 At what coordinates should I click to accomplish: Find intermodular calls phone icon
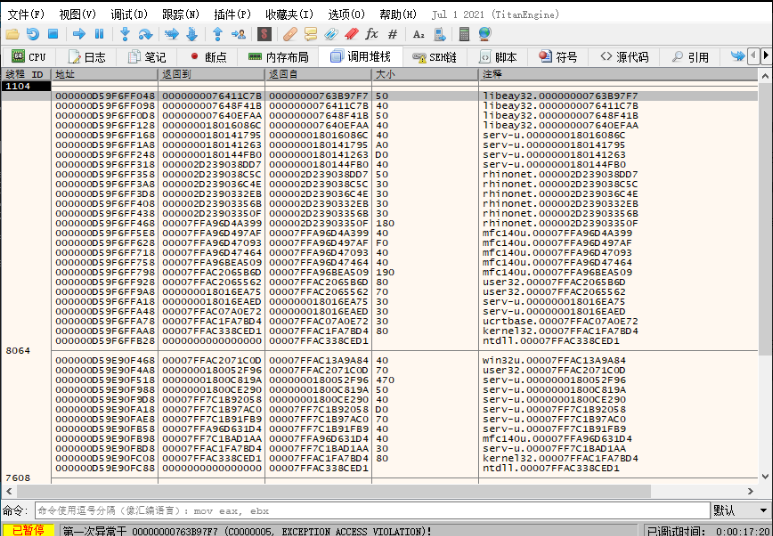439,34
